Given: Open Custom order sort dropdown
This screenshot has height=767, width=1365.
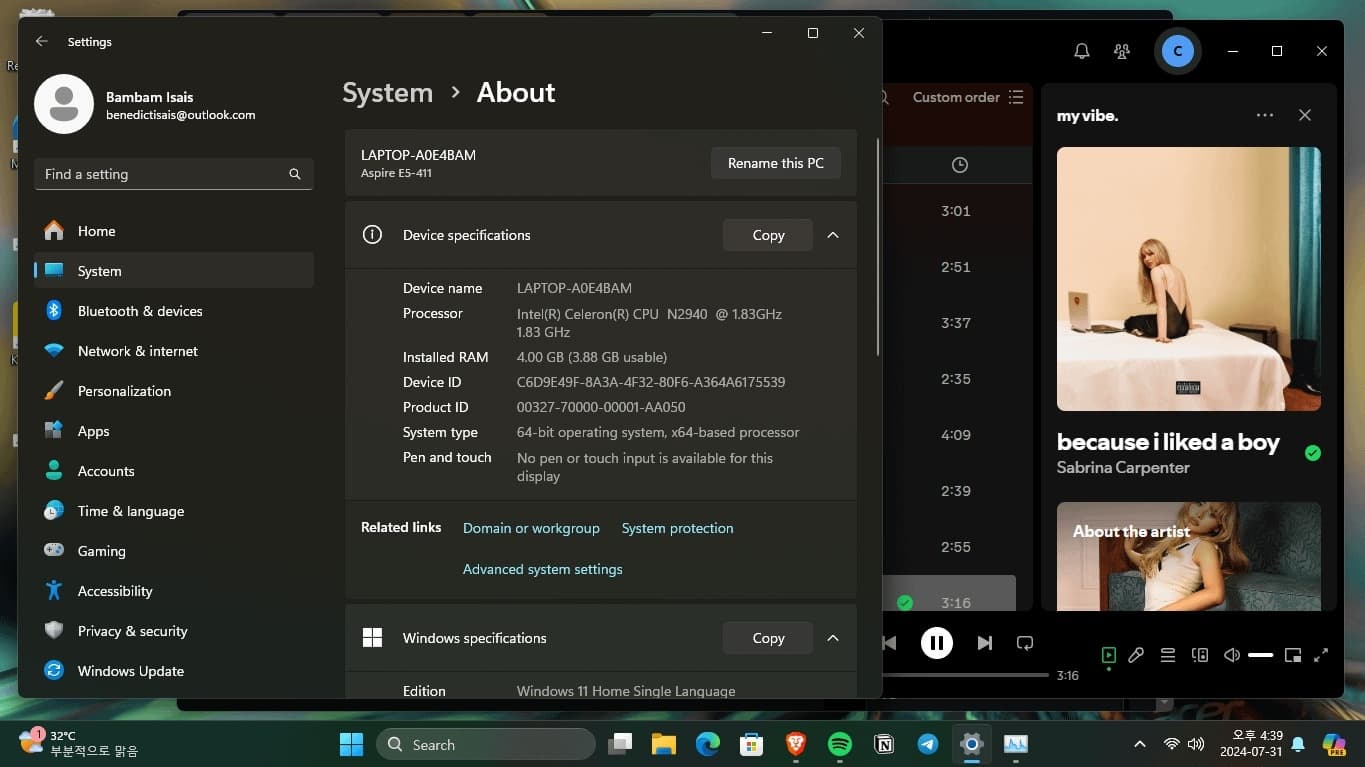Looking at the screenshot, I should click(968, 97).
